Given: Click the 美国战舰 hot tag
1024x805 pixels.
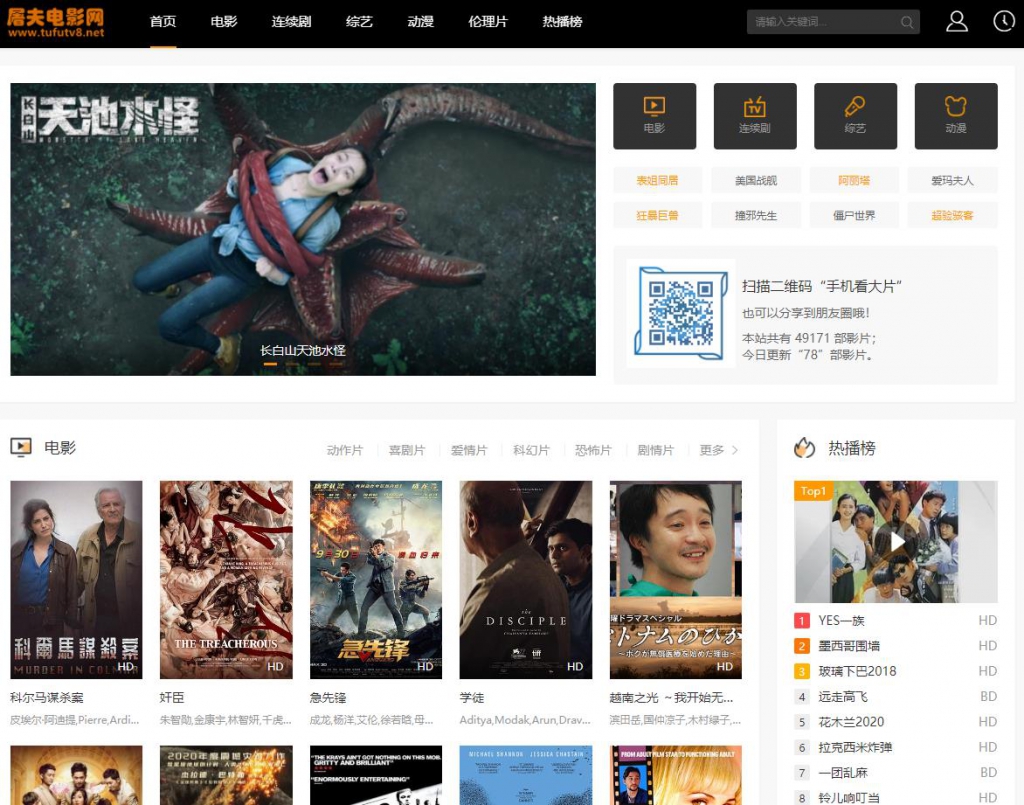Looking at the screenshot, I should [756, 180].
